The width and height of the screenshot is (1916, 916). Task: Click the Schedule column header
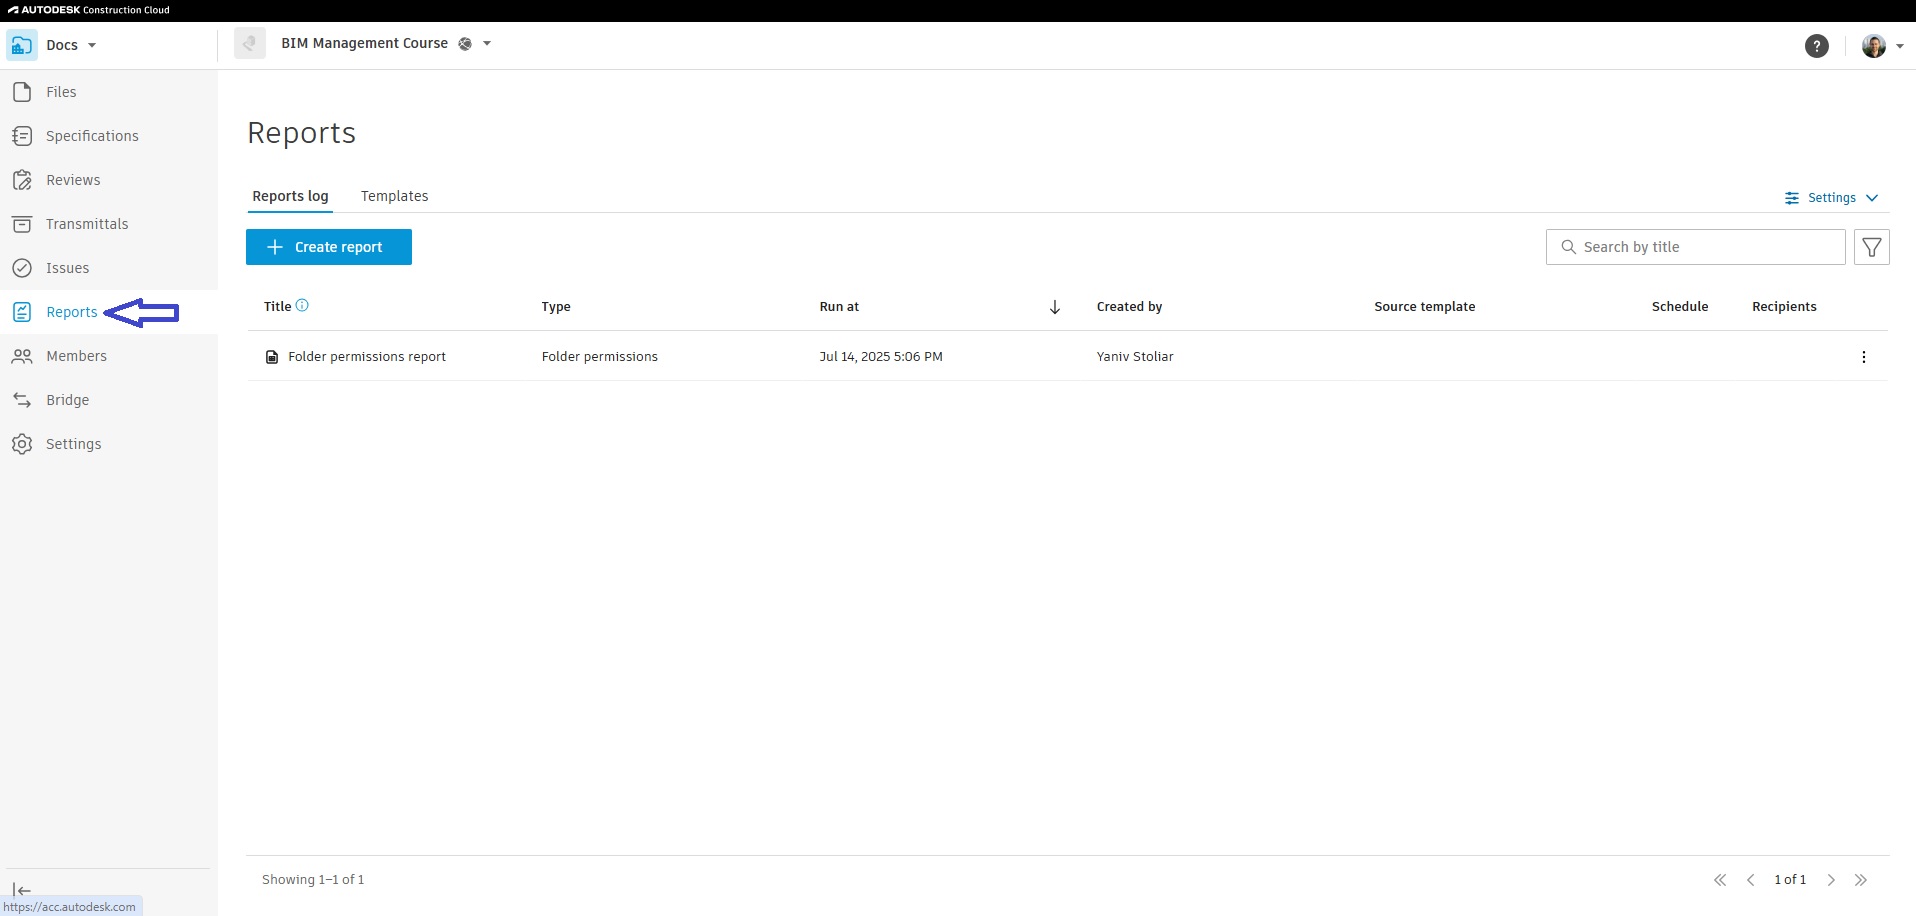[x=1680, y=307]
